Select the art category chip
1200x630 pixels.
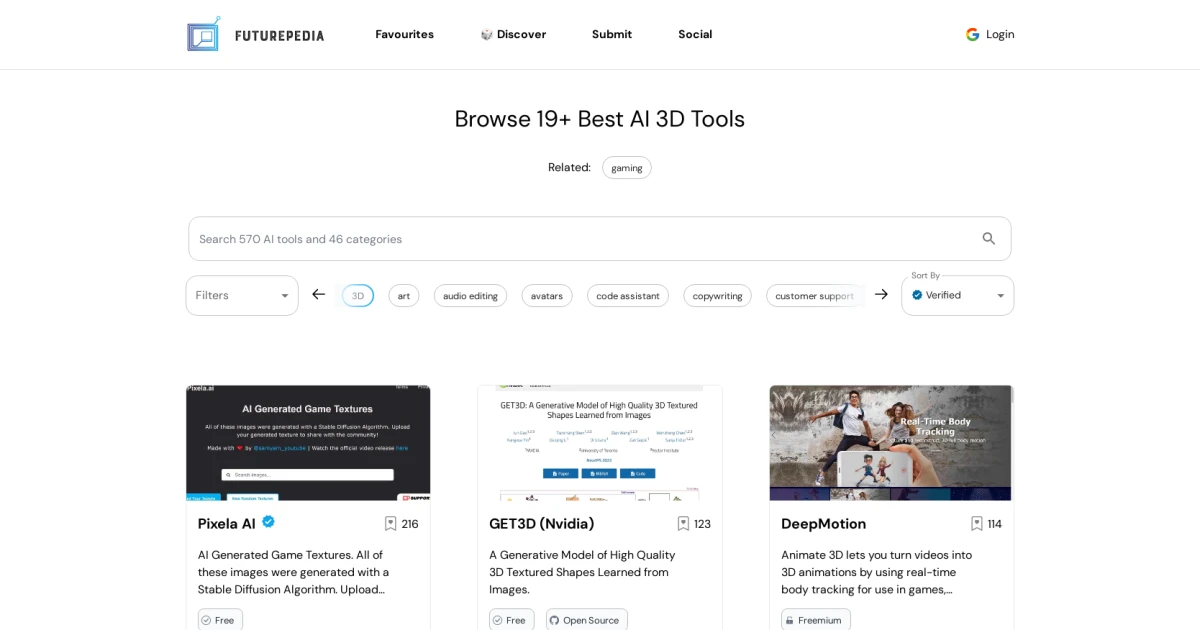[403, 295]
